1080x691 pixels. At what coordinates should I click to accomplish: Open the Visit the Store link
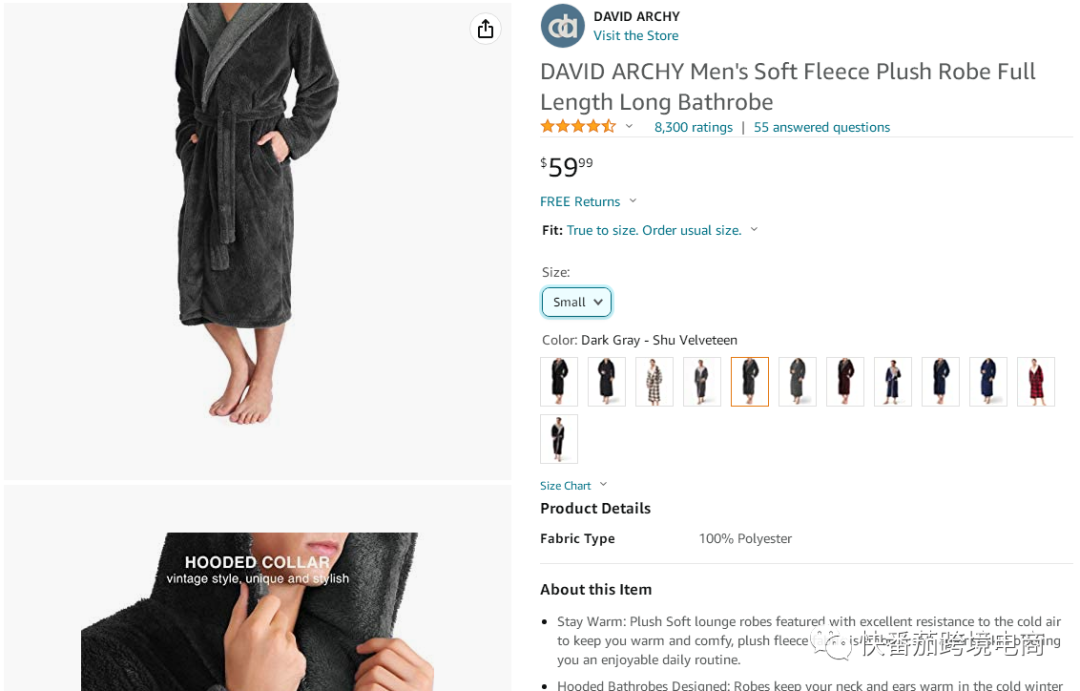tap(635, 36)
